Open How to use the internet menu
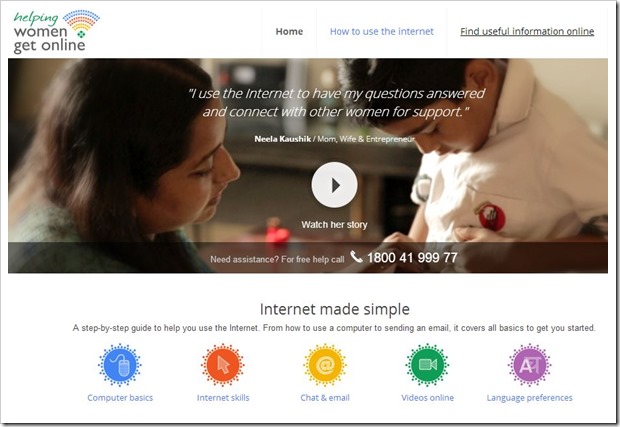This screenshot has height=427, width=620. tap(382, 31)
